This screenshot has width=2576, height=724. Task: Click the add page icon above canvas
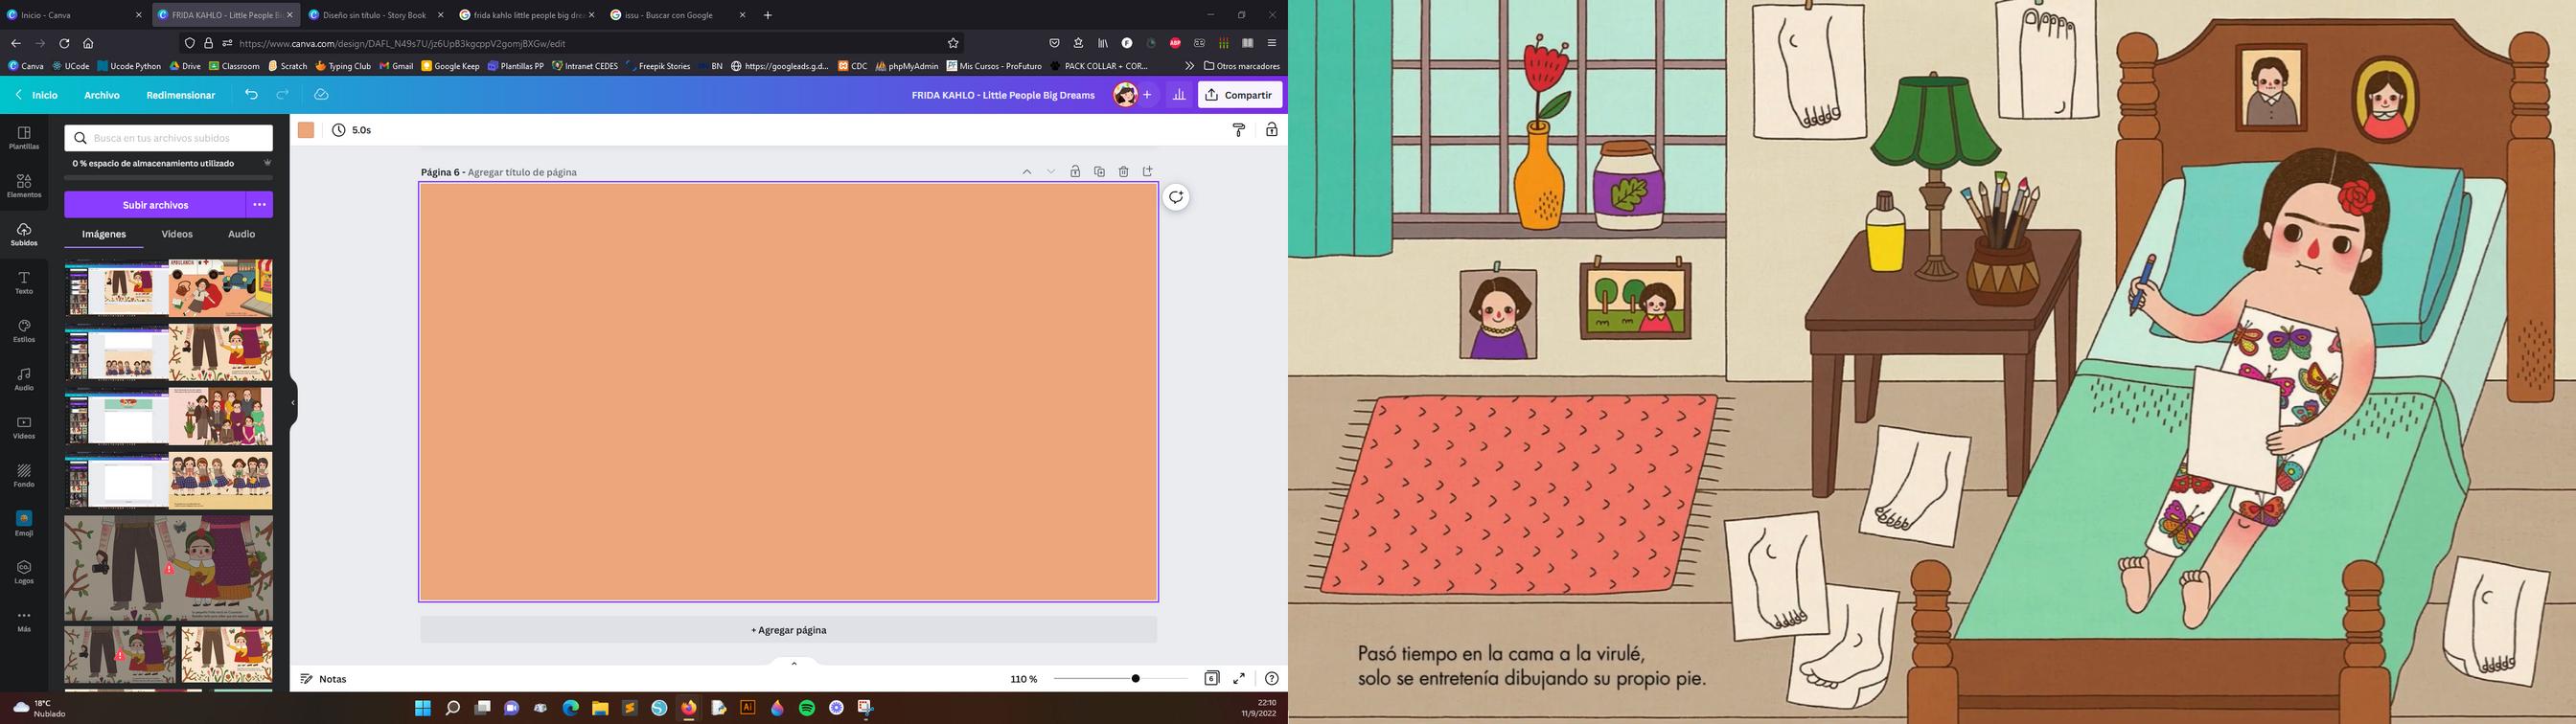pyautogui.click(x=1147, y=172)
